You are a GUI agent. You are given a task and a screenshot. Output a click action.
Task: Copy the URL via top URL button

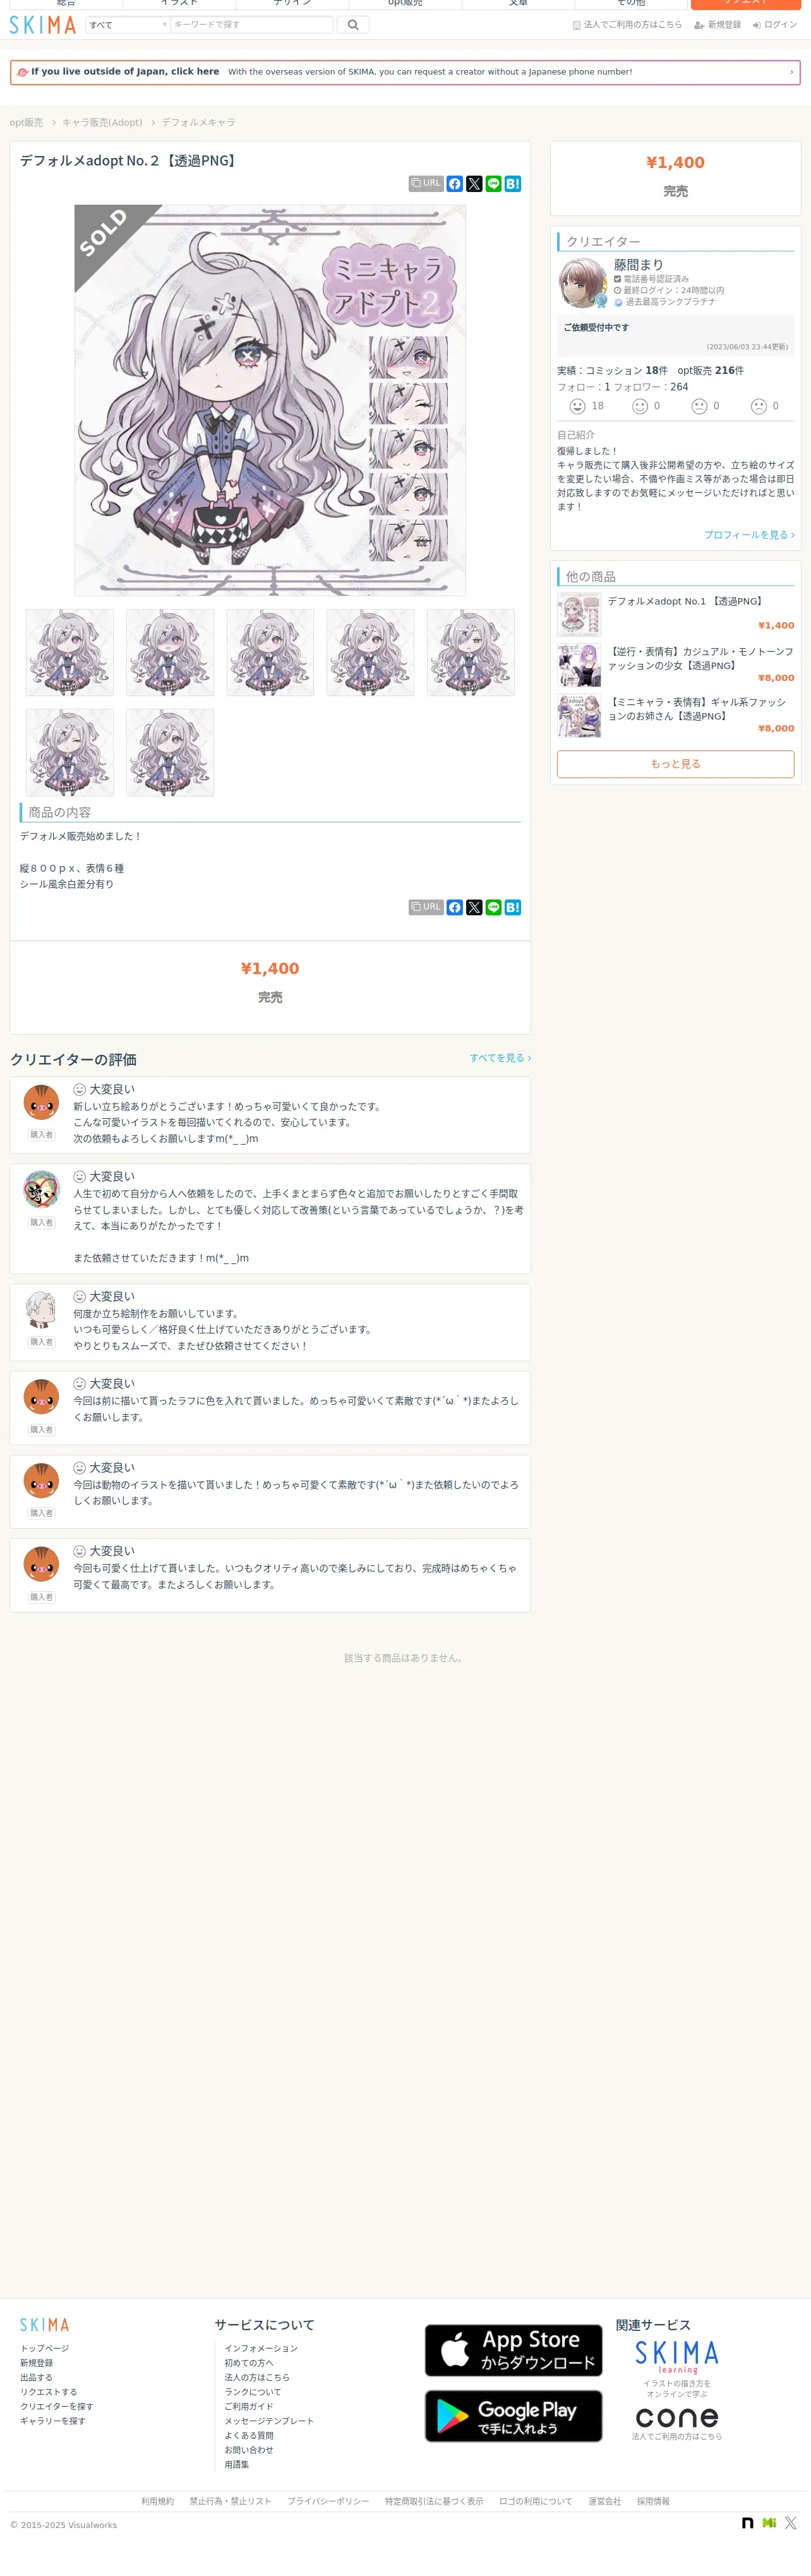pyautogui.click(x=425, y=184)
